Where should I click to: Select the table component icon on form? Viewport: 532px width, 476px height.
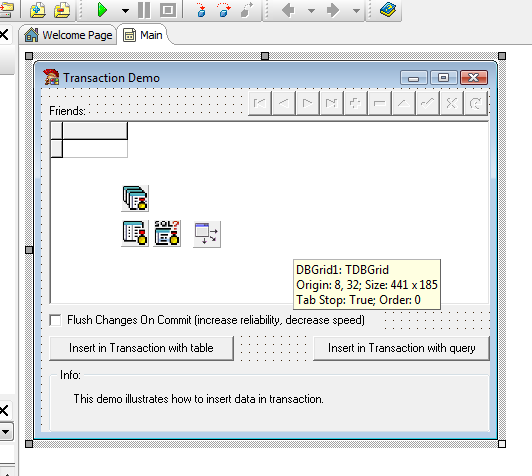click(135, 233)
